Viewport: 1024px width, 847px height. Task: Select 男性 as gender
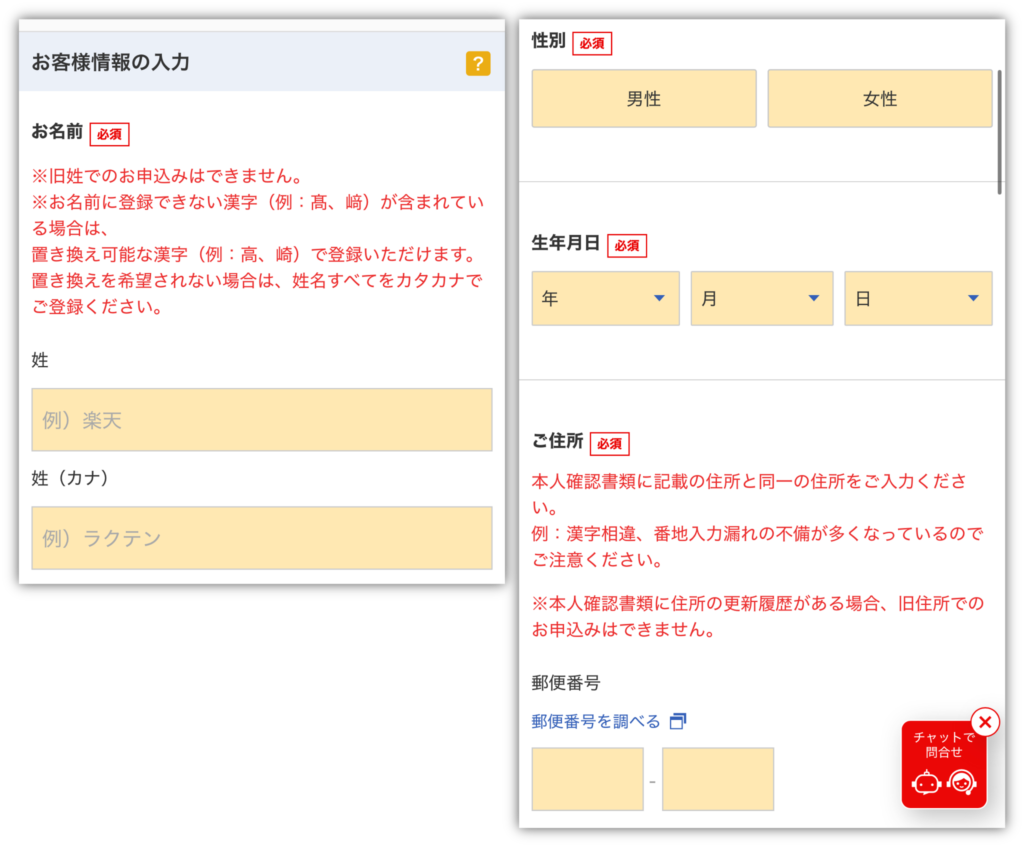coord(644,99)
